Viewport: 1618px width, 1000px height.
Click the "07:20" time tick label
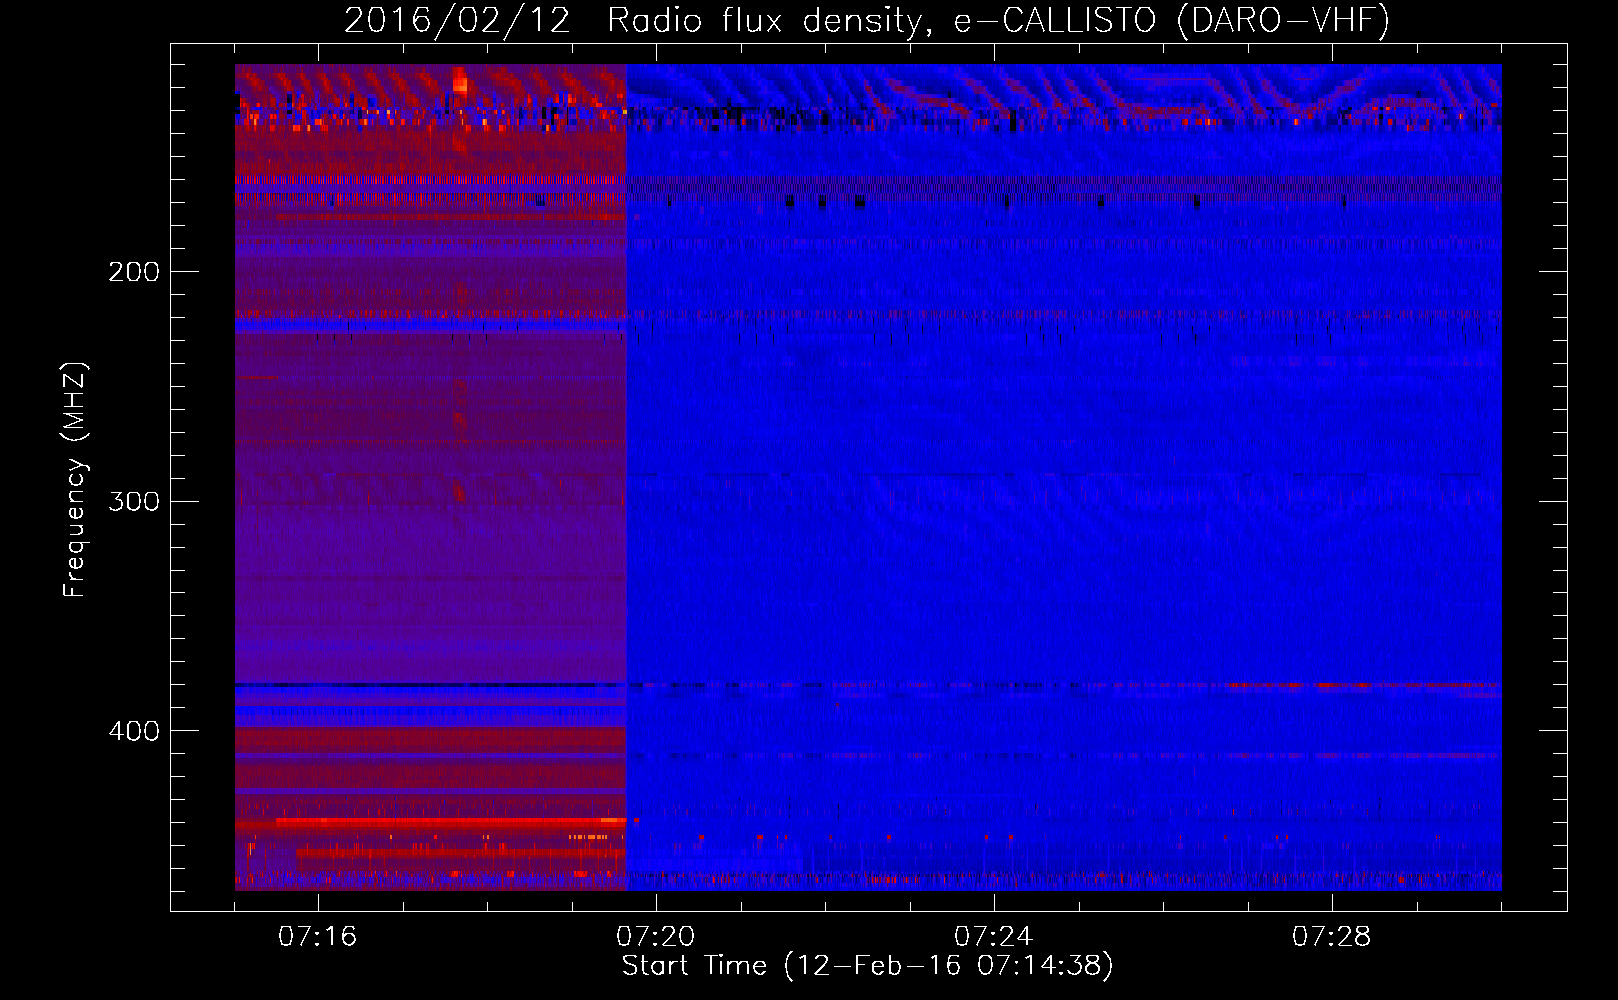point(656,937)
